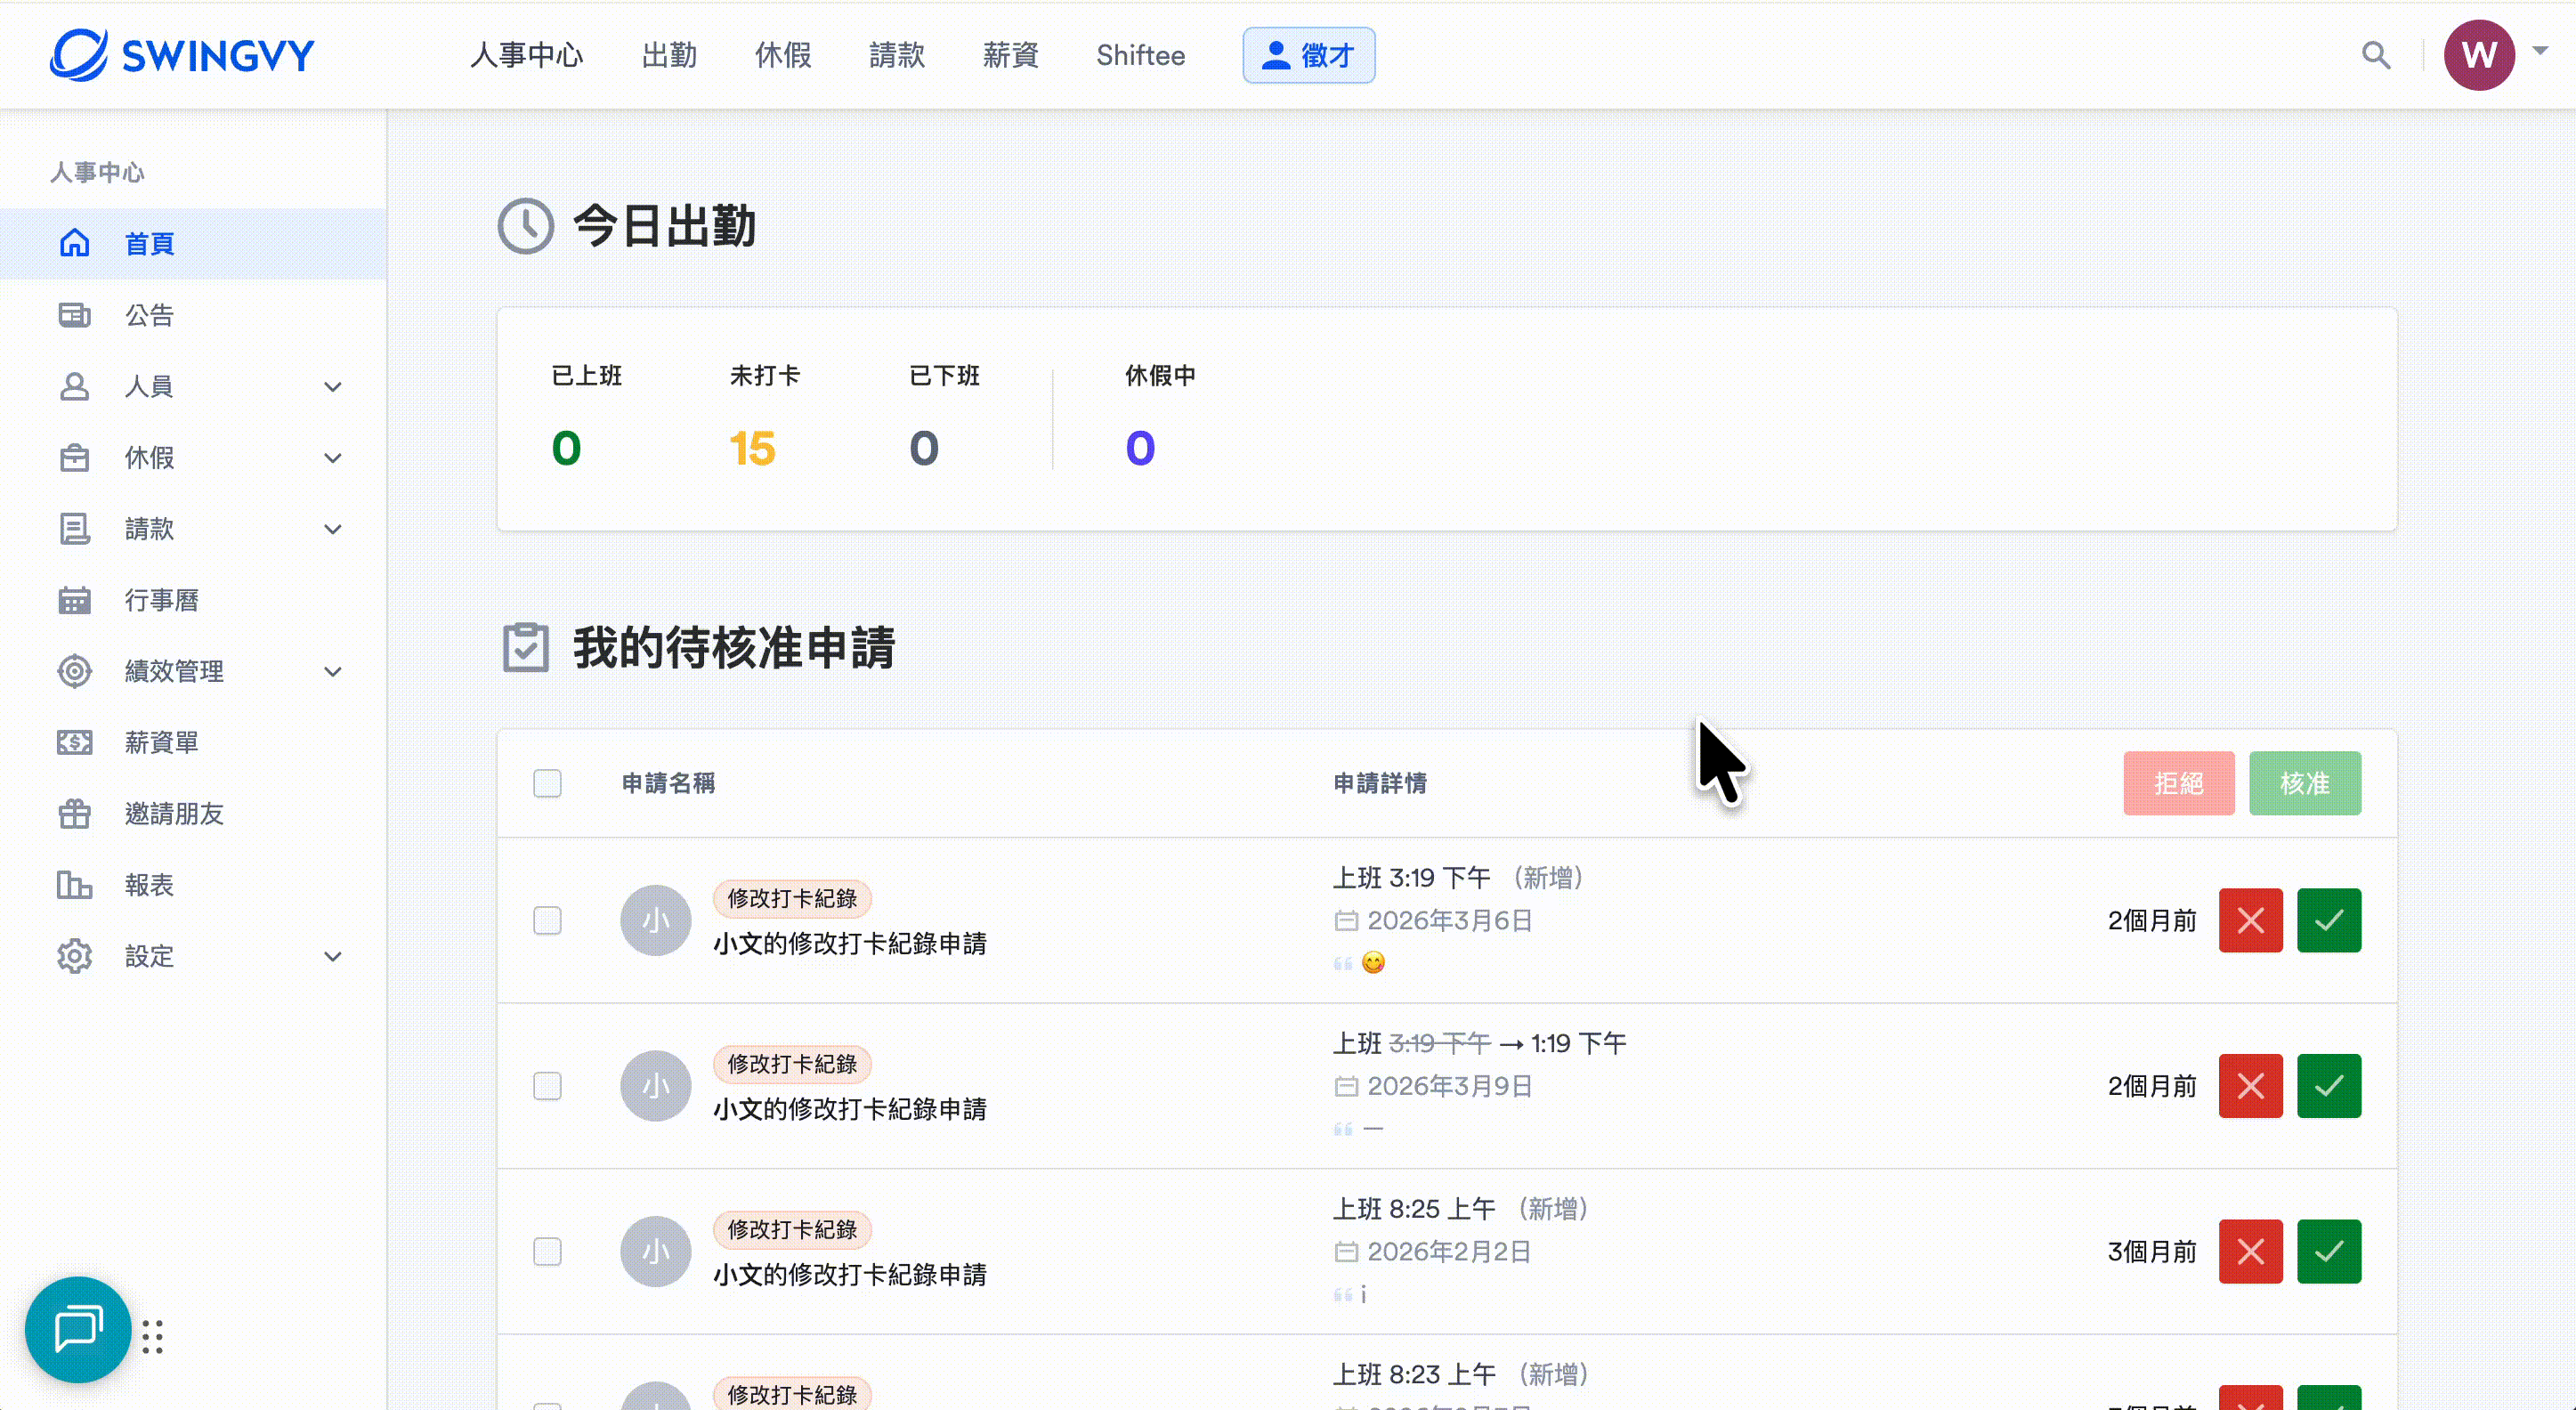
Task: Click the 我的待核准申請 heading
Action: [734, 647]
